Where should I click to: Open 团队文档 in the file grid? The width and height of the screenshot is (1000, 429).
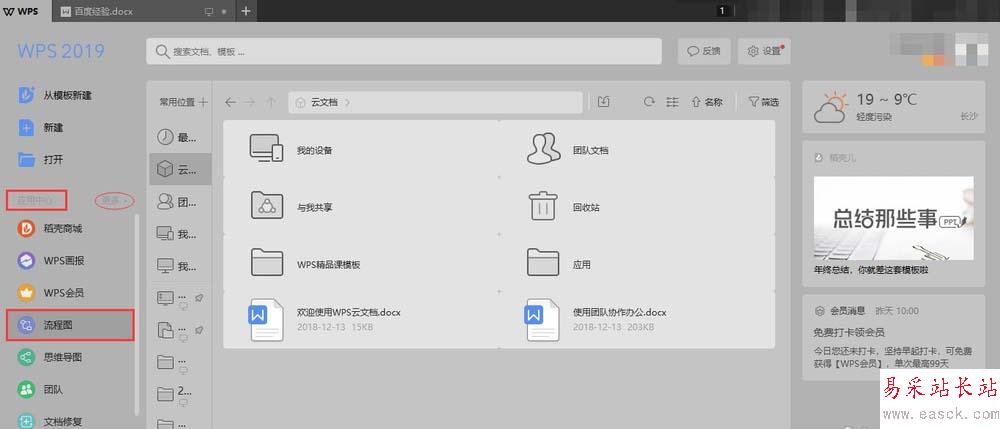point(637,149)
